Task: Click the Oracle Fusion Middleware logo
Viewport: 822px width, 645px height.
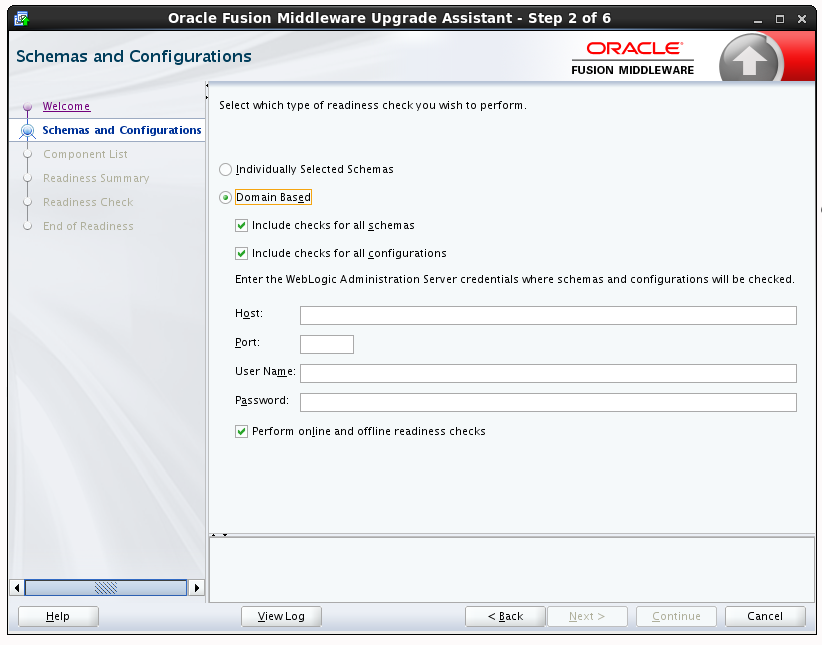Action: point(633,58)
